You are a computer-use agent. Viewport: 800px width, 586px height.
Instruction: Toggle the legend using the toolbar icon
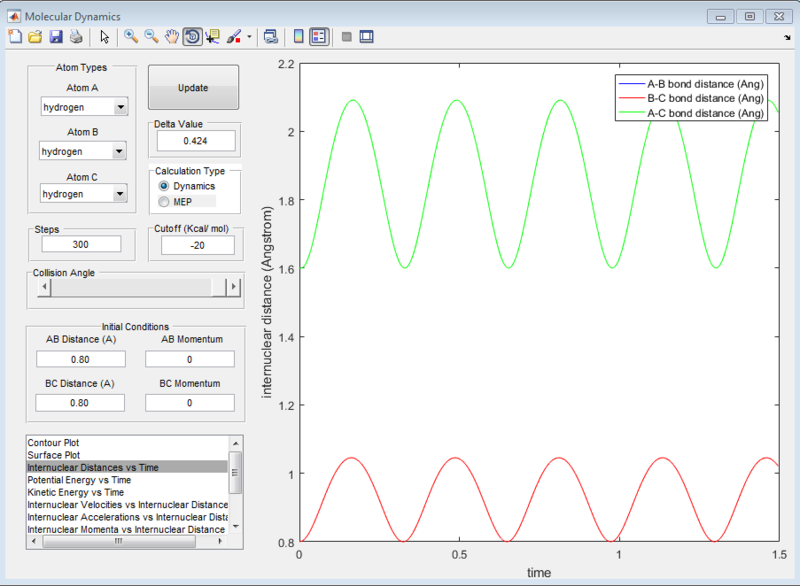317,36
